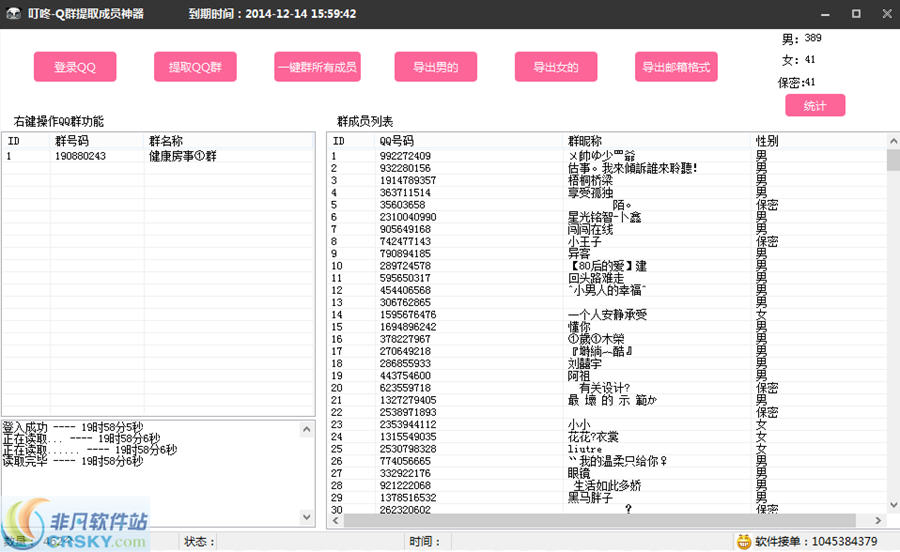Viewport: 900px width, 552px height.
Task: Click nickname 享受孤独
Action: pyautogui.click(x=590, y=193)
